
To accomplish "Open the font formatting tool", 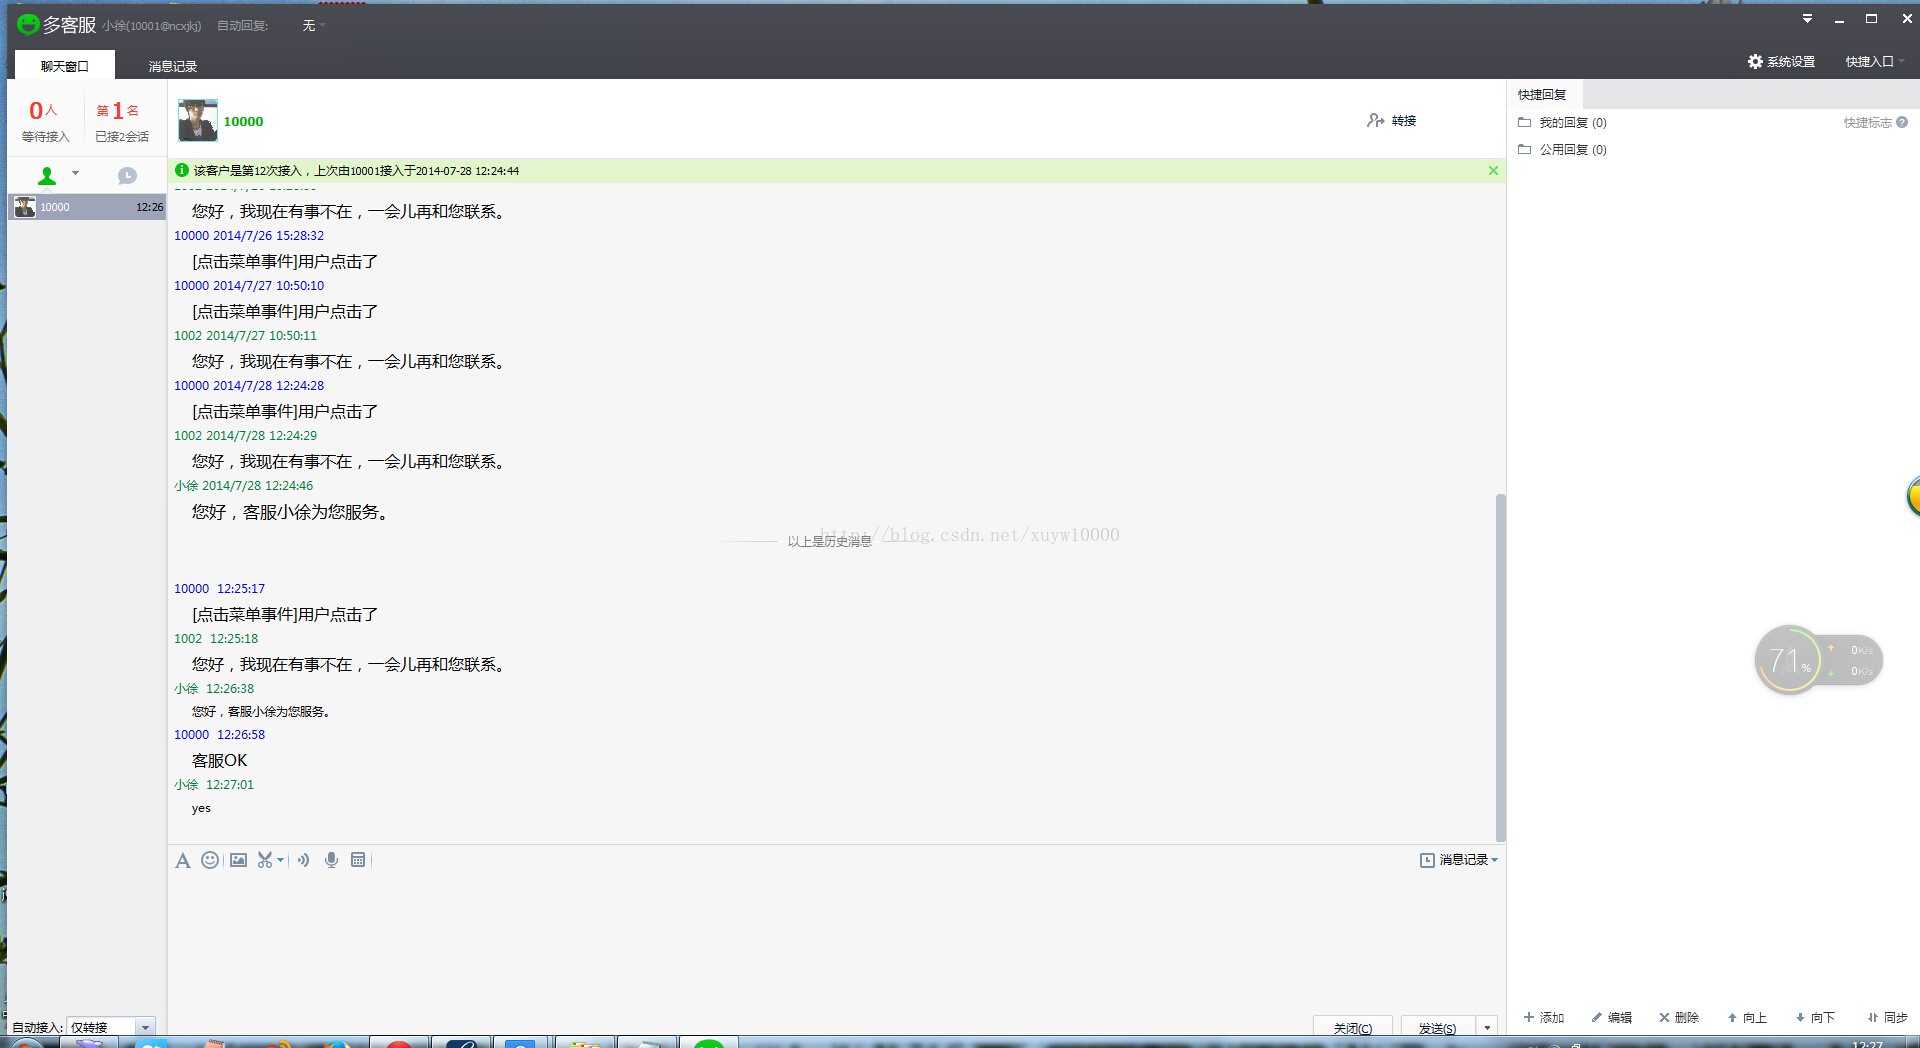I will coord(182,860).
